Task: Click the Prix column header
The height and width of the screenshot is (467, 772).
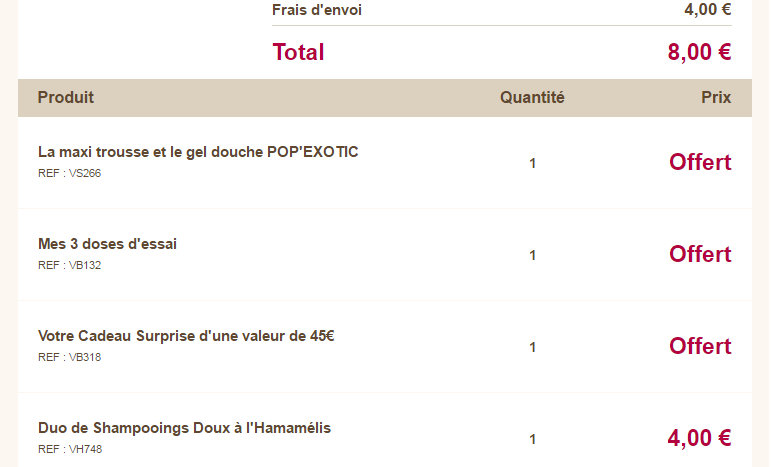Action: pos(716,97)
